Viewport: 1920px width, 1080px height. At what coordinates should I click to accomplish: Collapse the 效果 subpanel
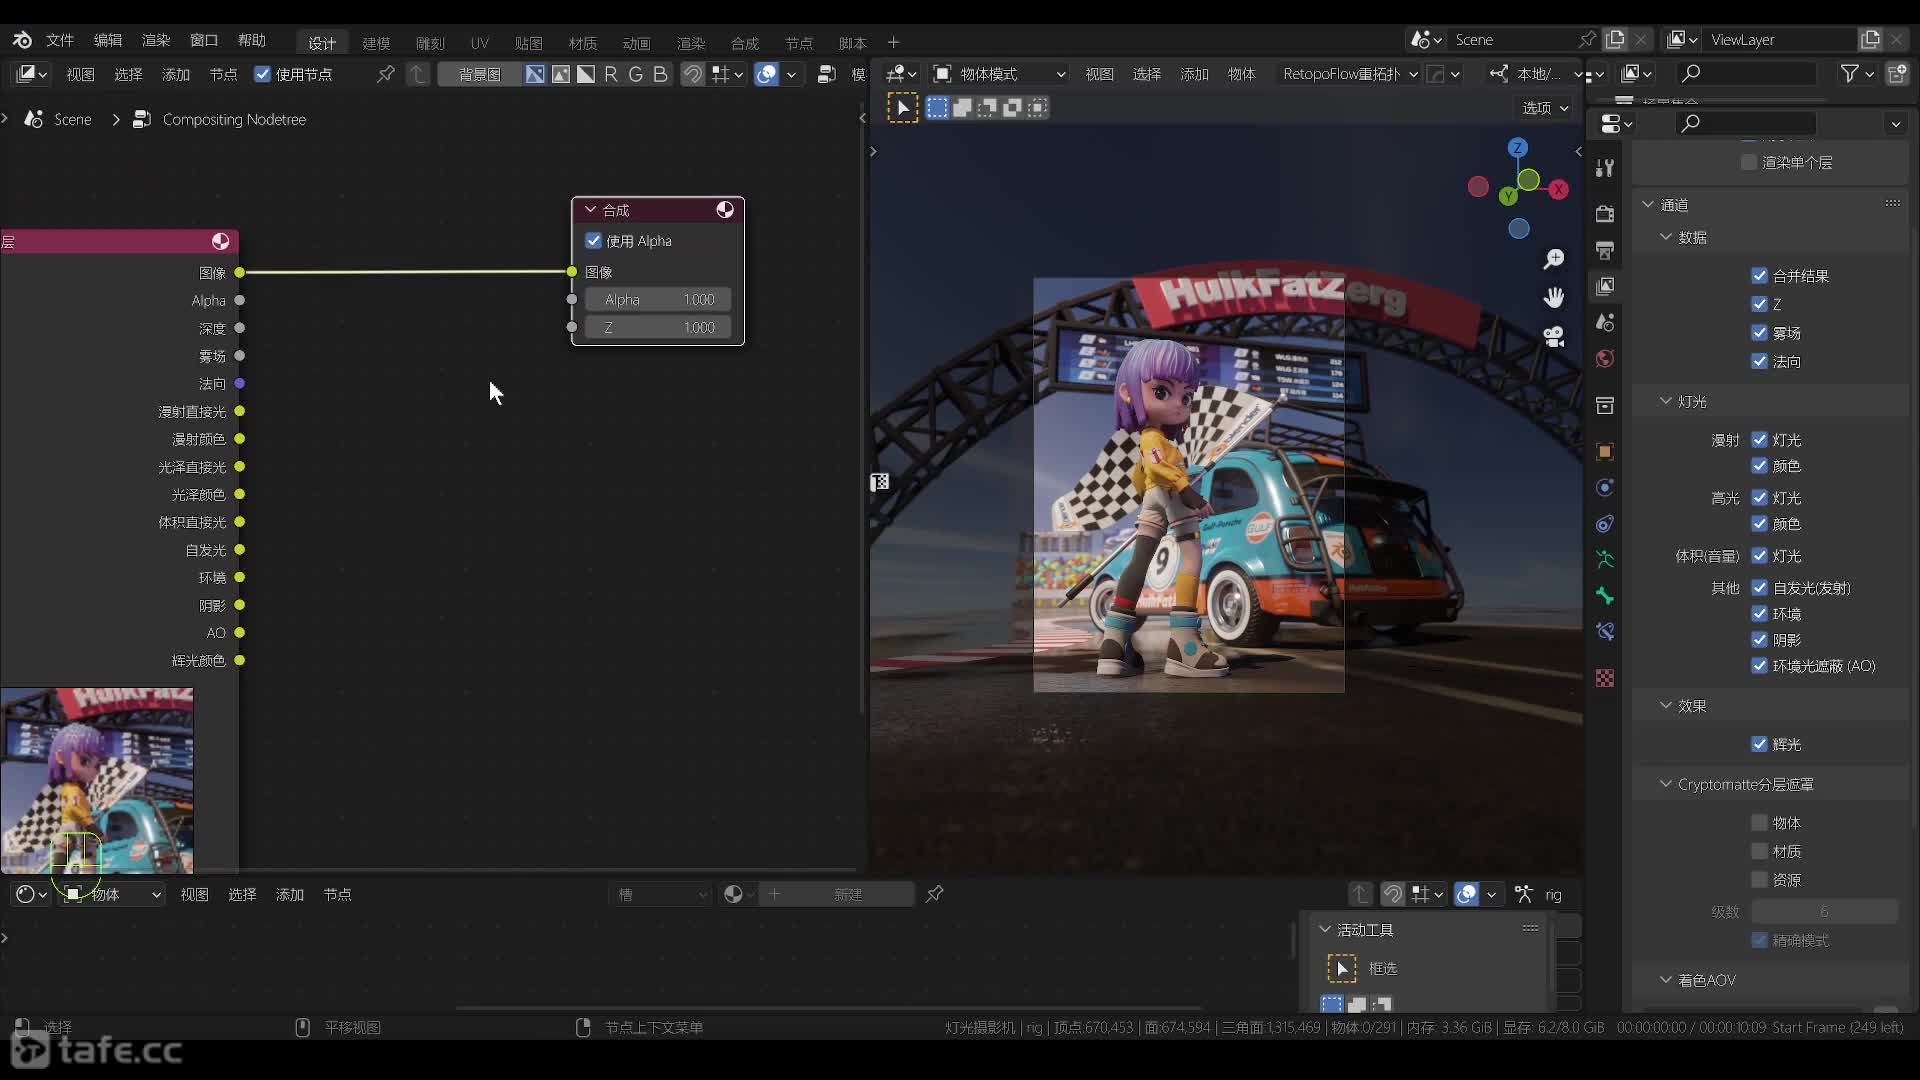[1666, 705]
